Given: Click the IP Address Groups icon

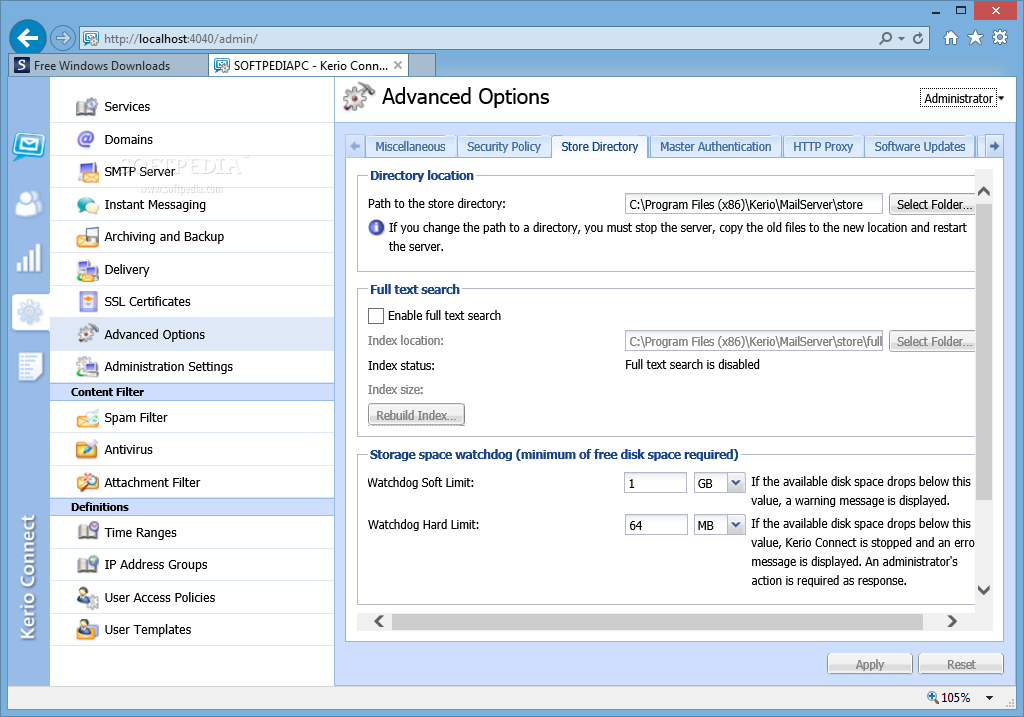Looking at the screenshot, I should point(88,564).
